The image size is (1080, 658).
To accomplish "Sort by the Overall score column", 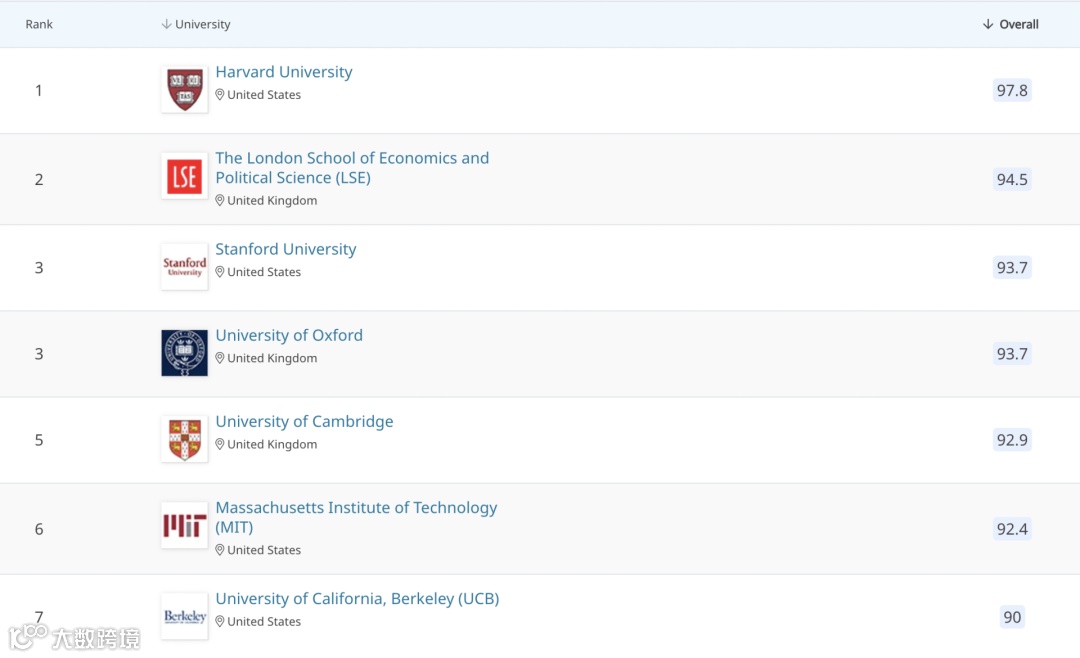I will tap(1011, 24).
